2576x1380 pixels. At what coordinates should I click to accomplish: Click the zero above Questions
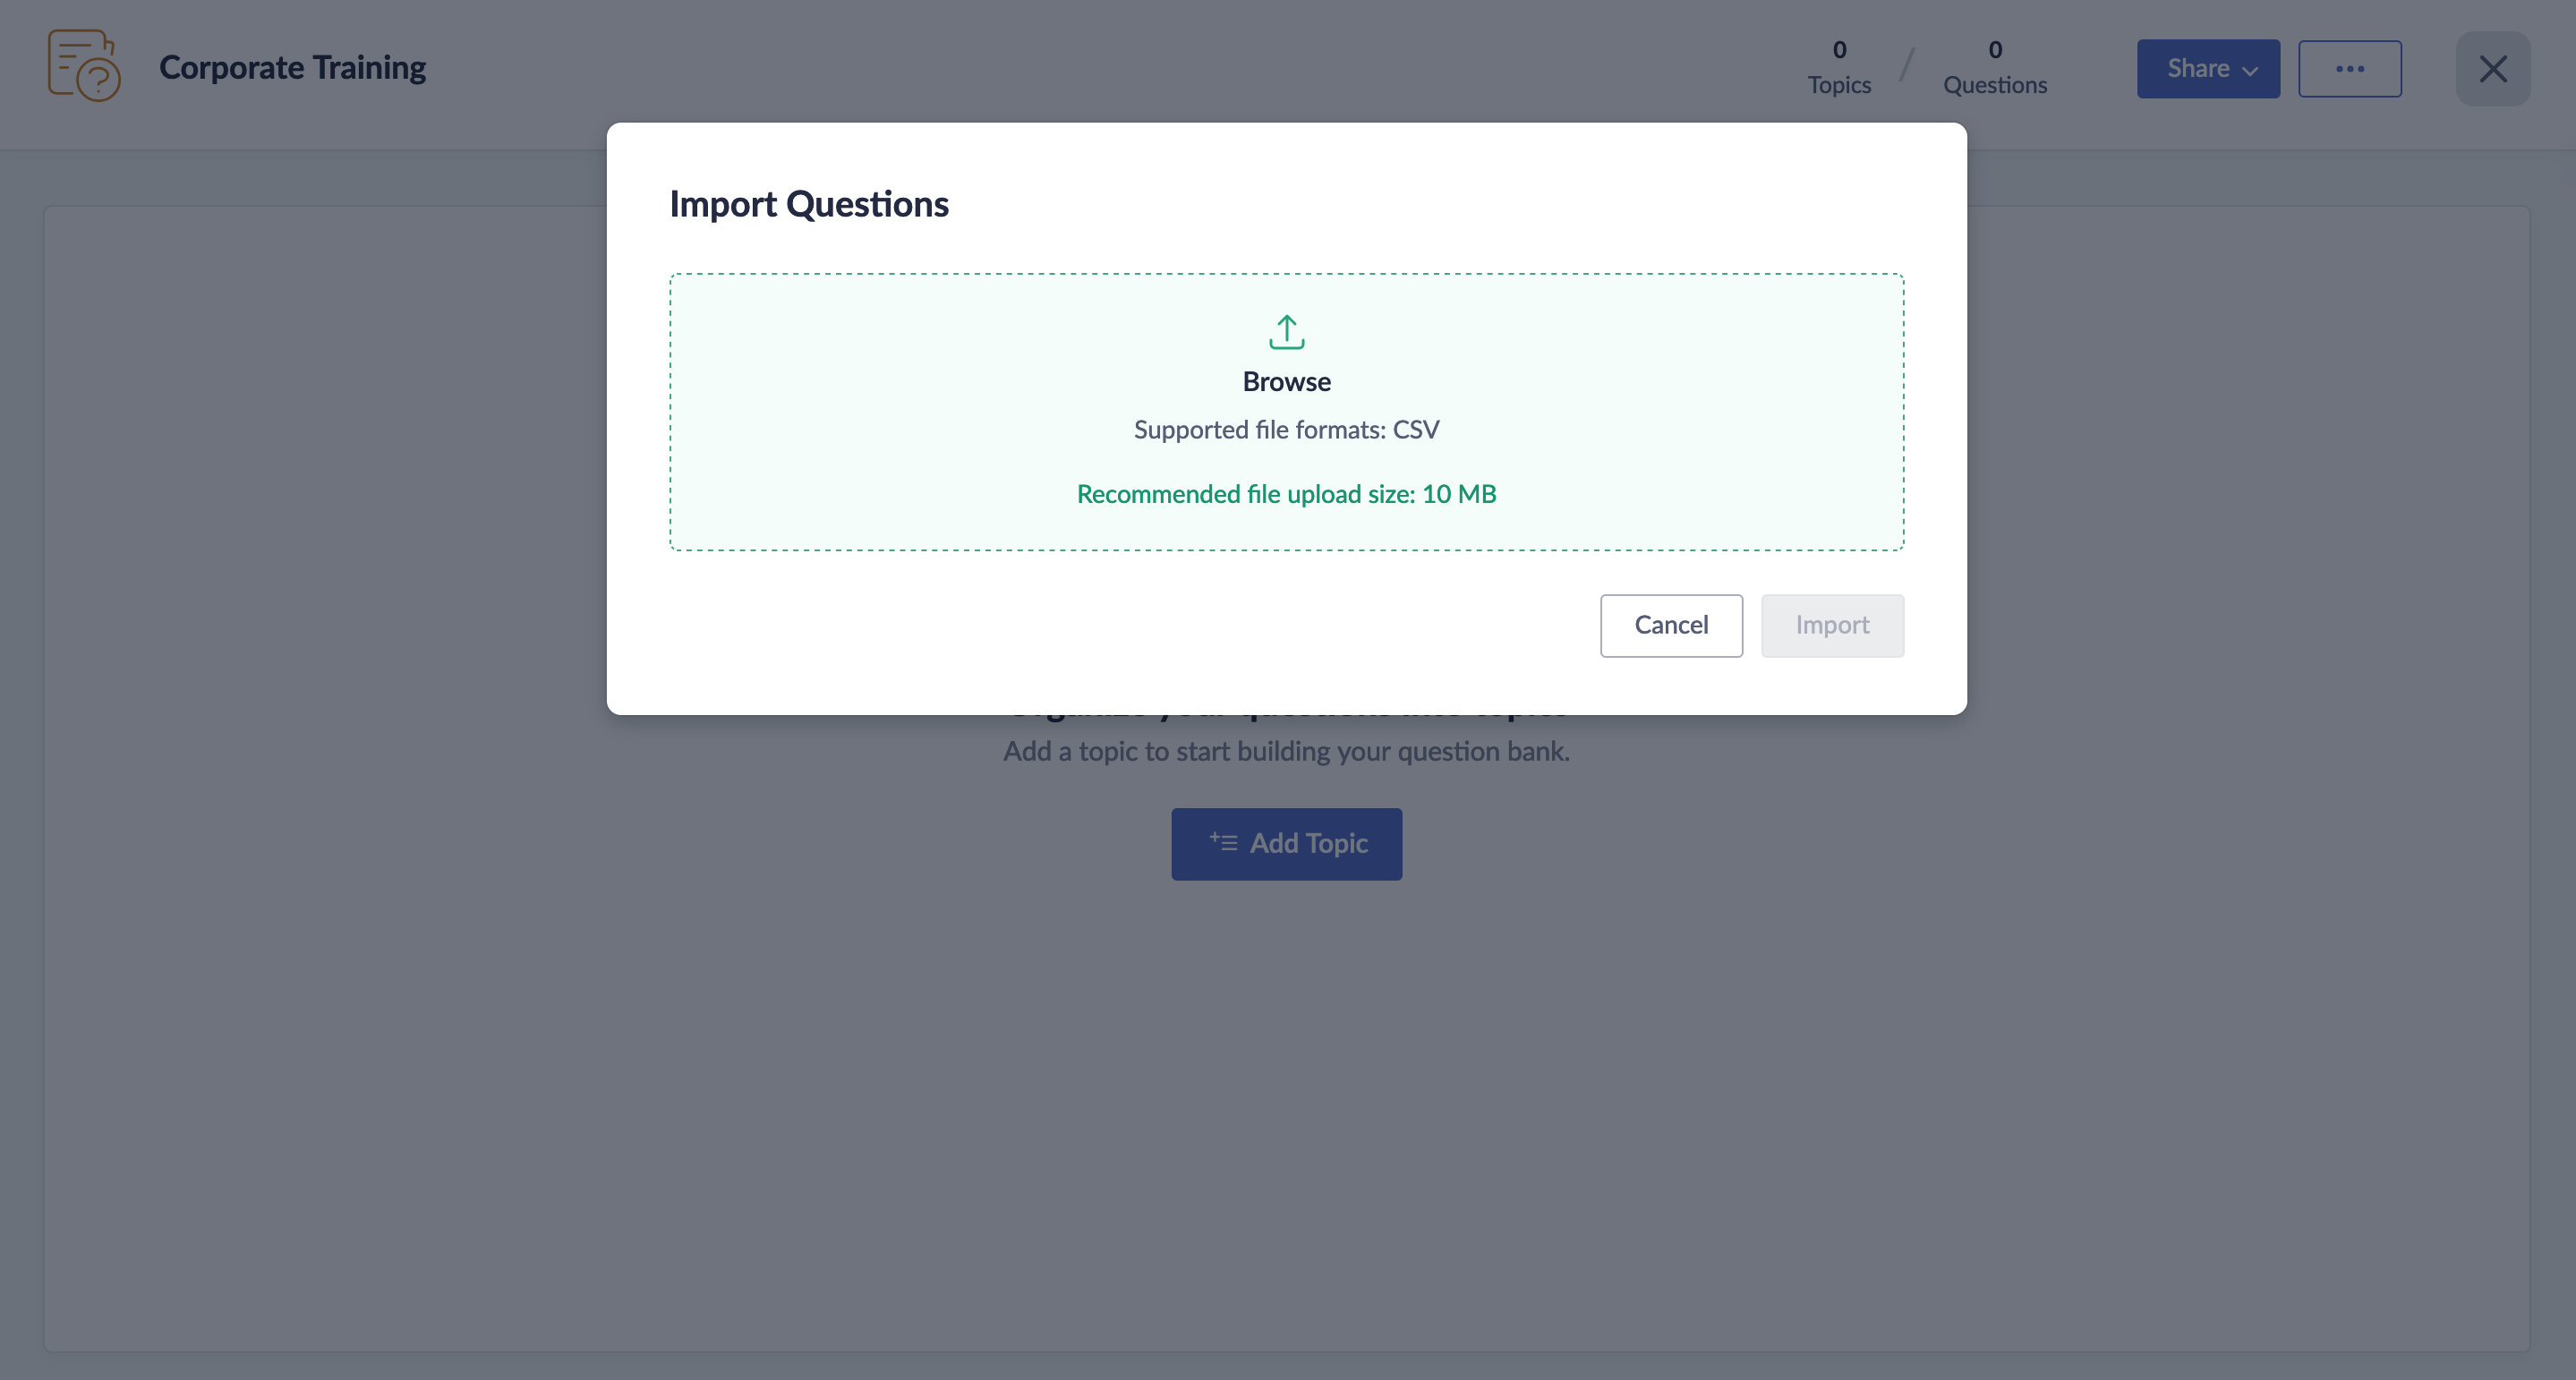click(x=1994, y=50)
